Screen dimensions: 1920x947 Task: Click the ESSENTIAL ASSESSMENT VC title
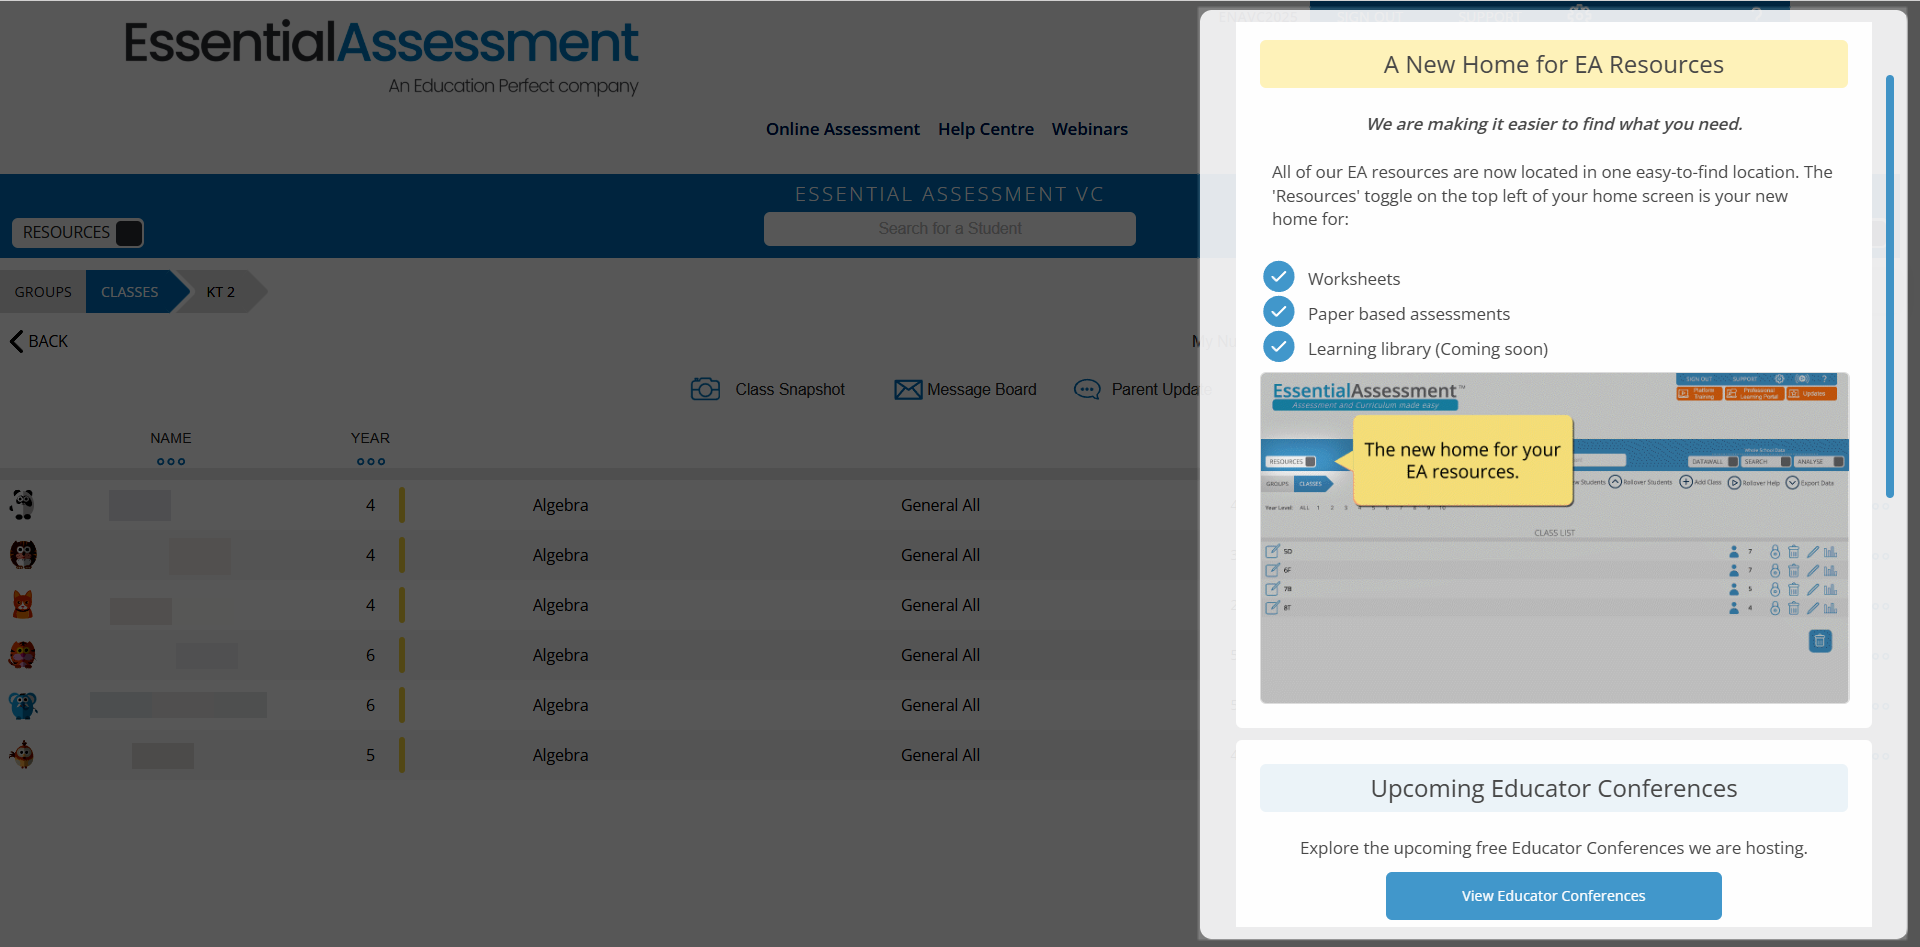click(x=949, y=194)
